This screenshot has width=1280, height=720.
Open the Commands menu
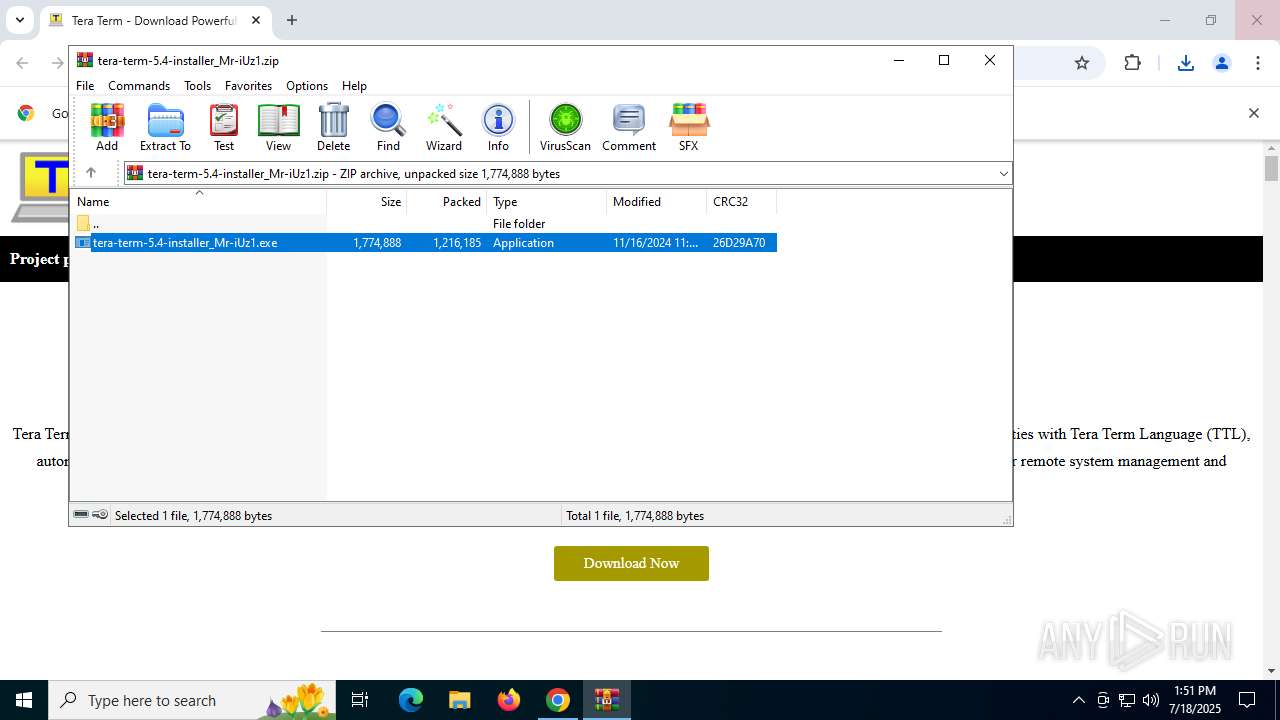139,86
